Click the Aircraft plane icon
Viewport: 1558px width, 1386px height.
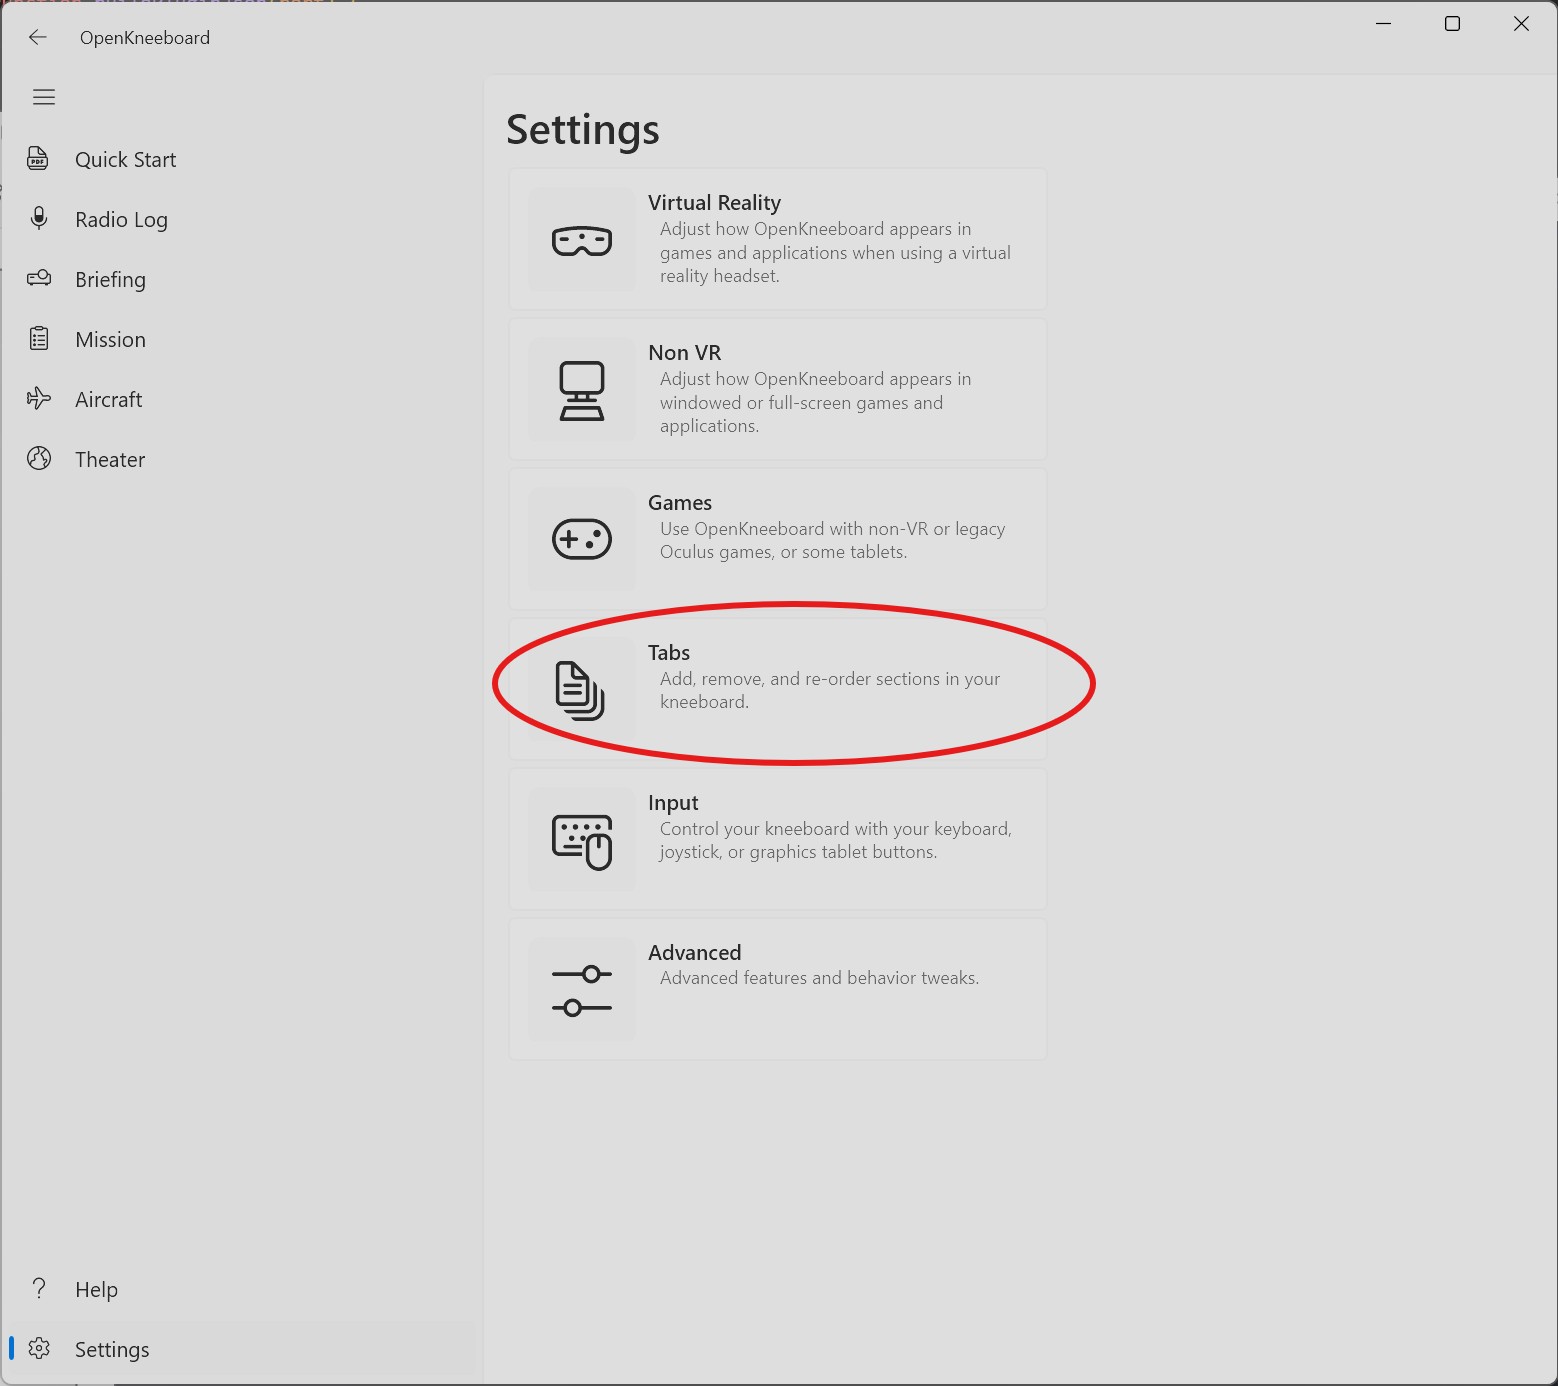pyautogui.click(x=39, y=399)
